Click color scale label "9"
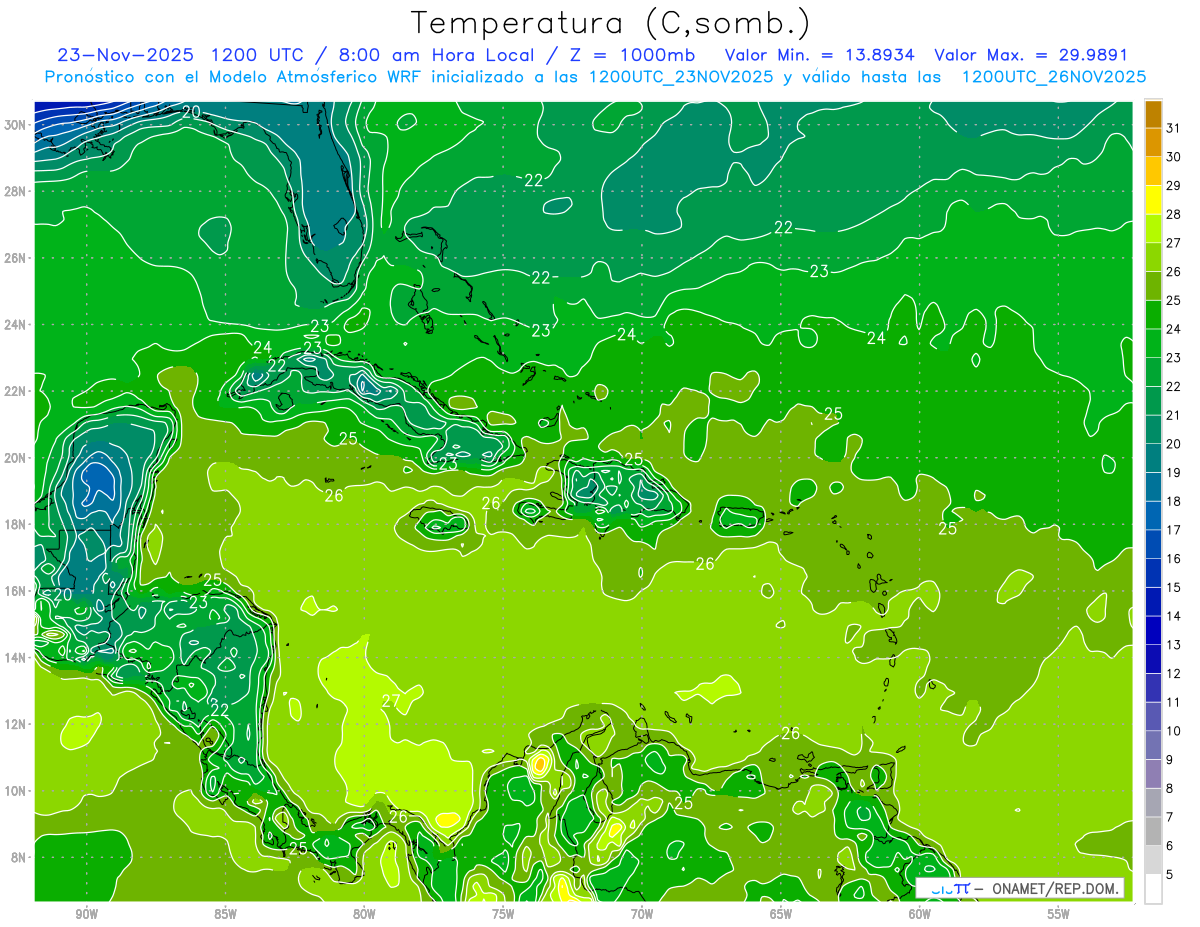This screenshot has width=1200, height=927. [x=1170, y=760]
